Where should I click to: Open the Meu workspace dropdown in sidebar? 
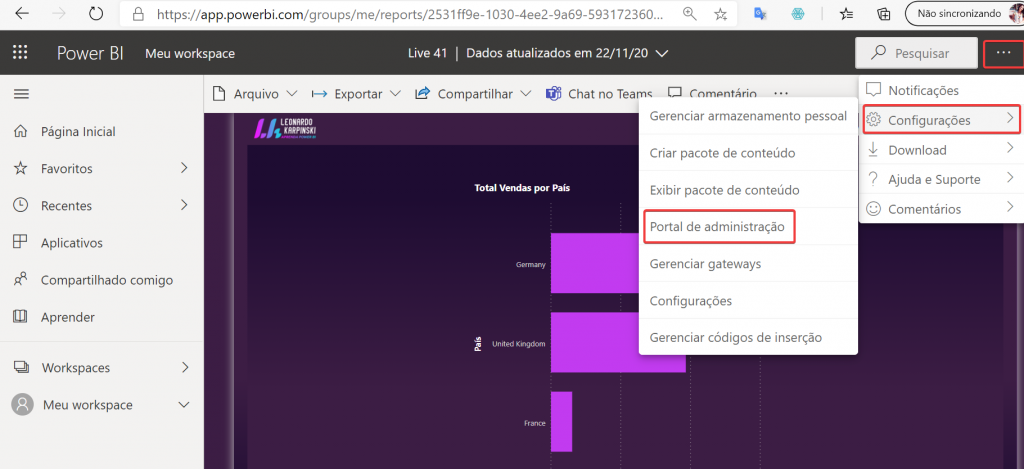(x=183, y=405)
